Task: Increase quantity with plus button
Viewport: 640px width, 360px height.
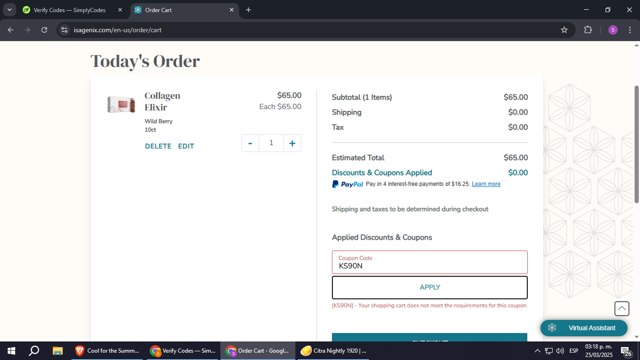Action: pyautogui.click(x=292, y=143)
